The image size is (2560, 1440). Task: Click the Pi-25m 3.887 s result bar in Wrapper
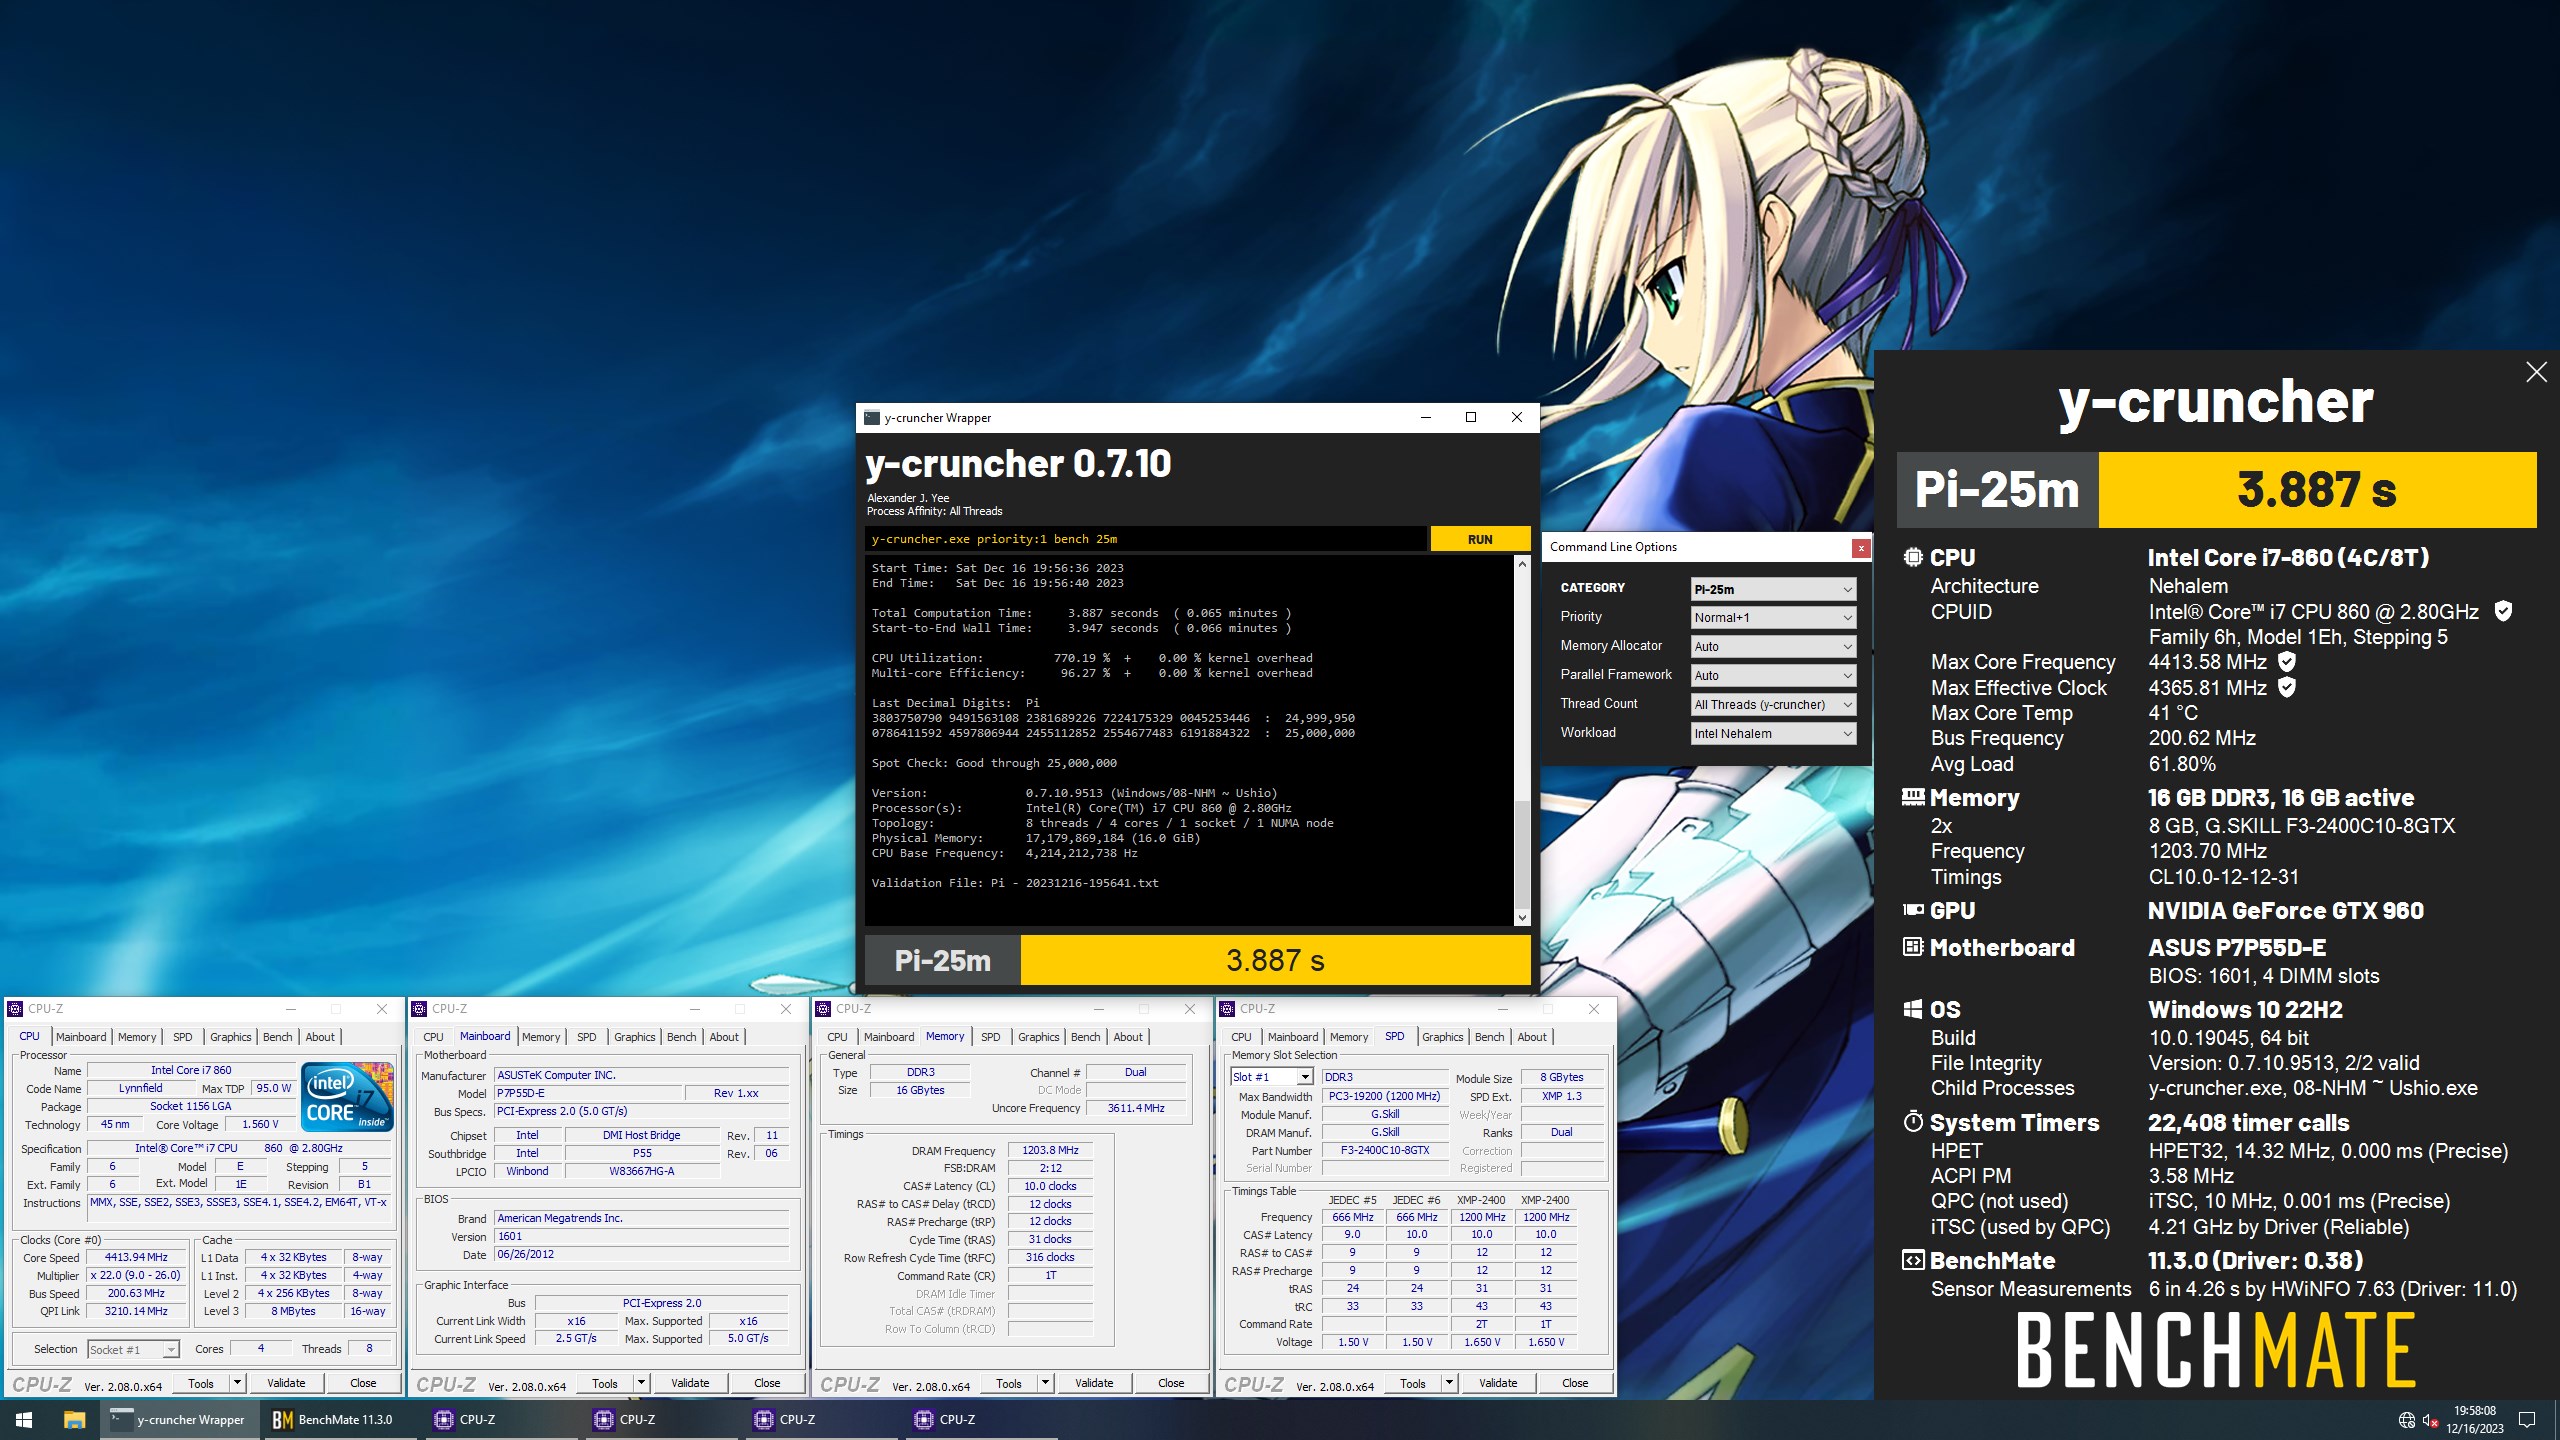click(x=1197, y=961)
